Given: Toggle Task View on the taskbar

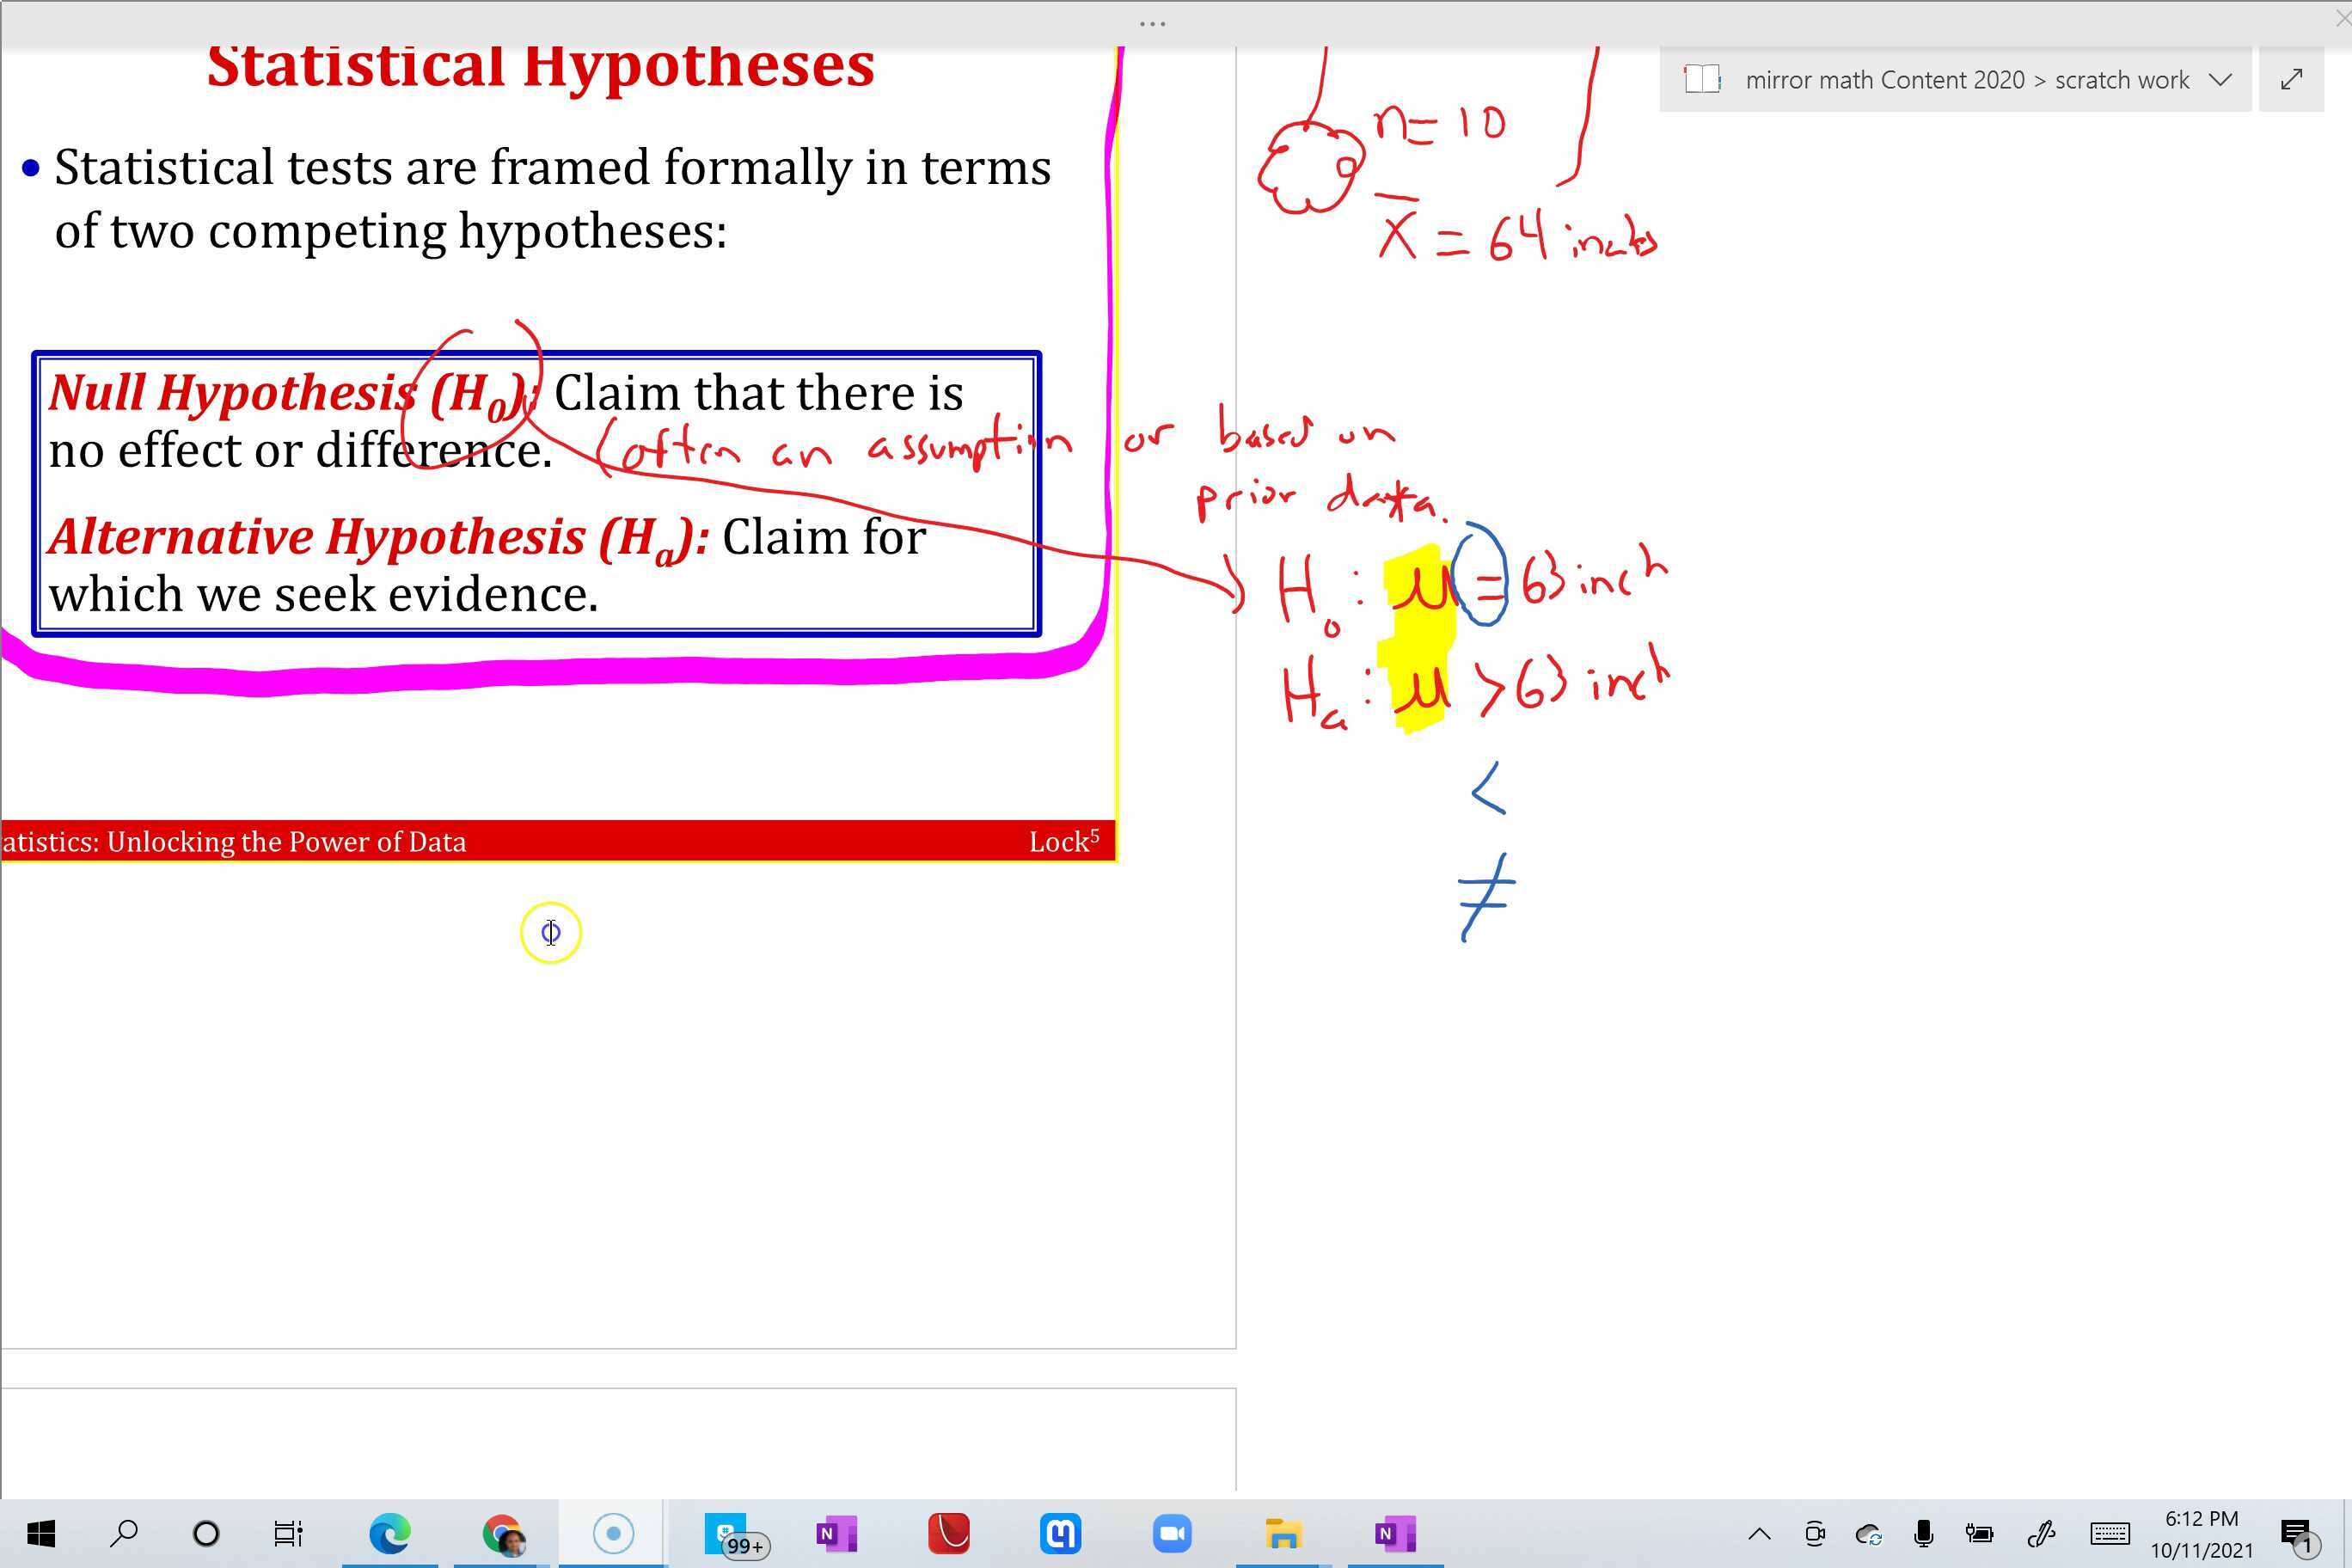Looking at the screenshot, I should pos(288,1532).
